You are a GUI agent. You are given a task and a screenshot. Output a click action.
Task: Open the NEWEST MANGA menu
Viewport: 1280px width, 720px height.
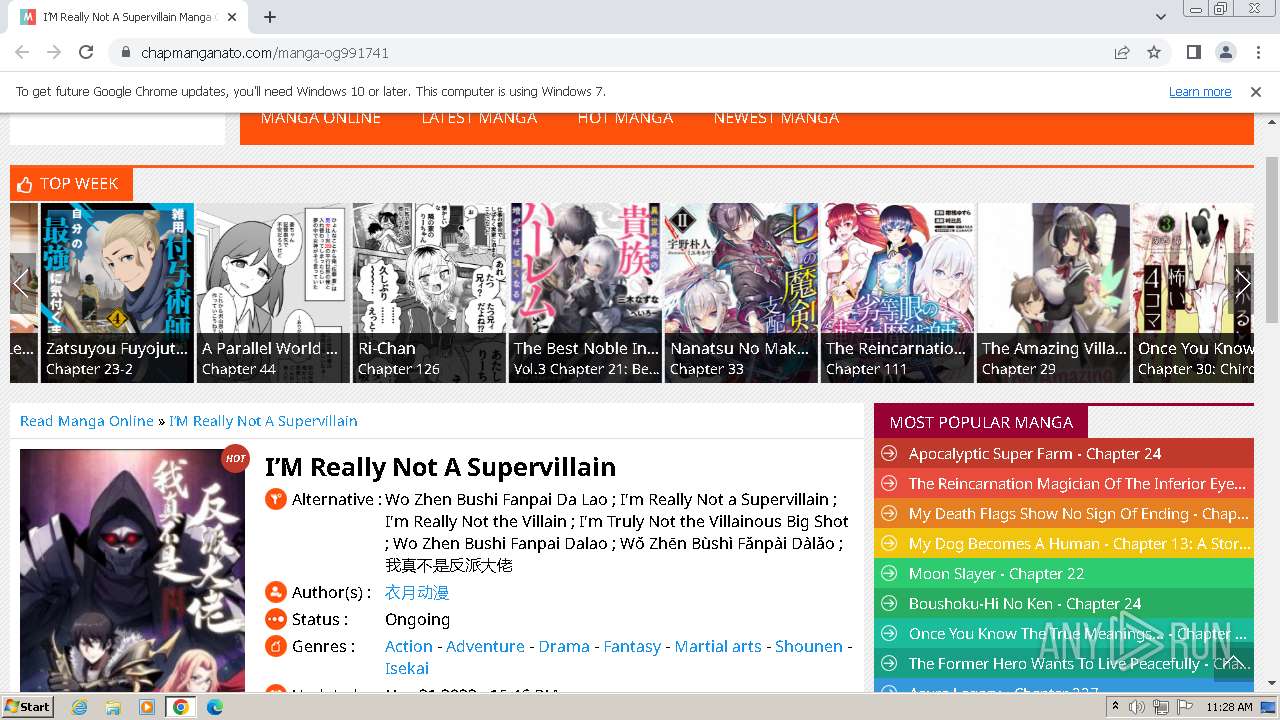point(776,118)
